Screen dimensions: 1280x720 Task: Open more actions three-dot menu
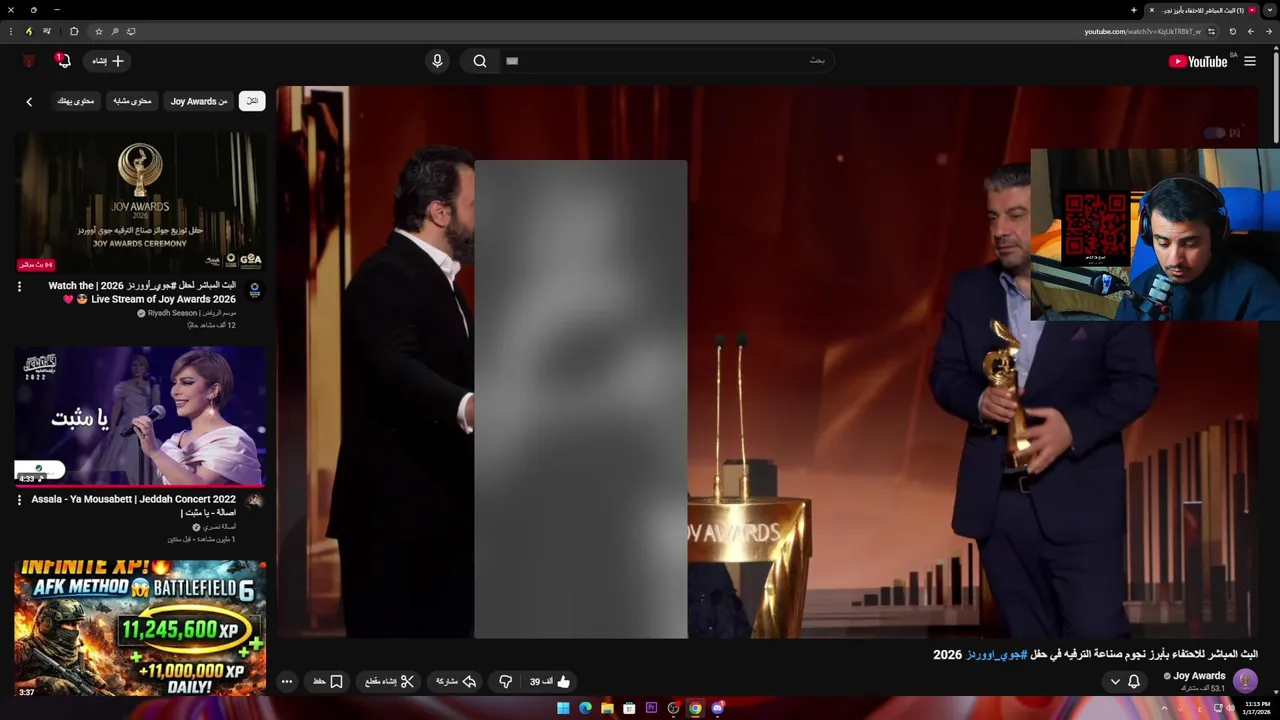(287, 681)
